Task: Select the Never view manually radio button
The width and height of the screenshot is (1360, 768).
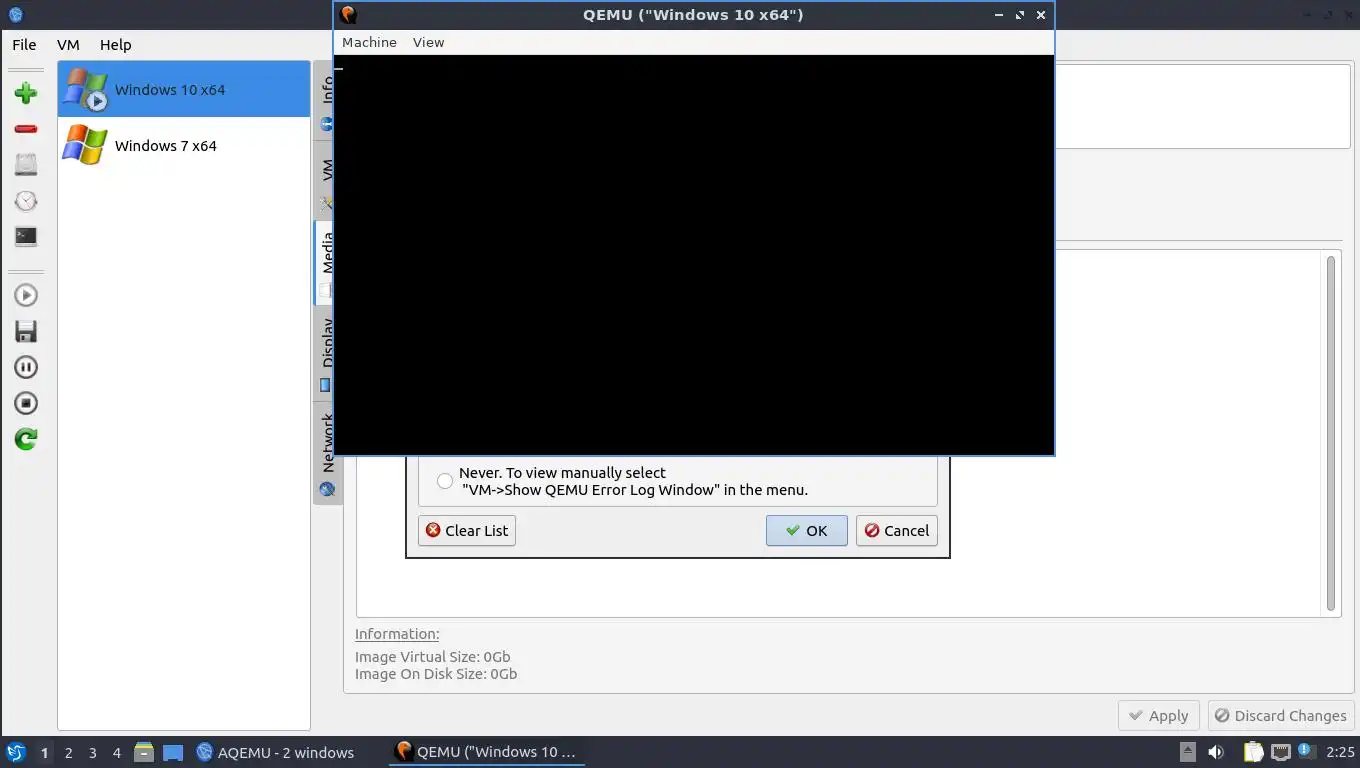Action: click(x=445, y=481)
